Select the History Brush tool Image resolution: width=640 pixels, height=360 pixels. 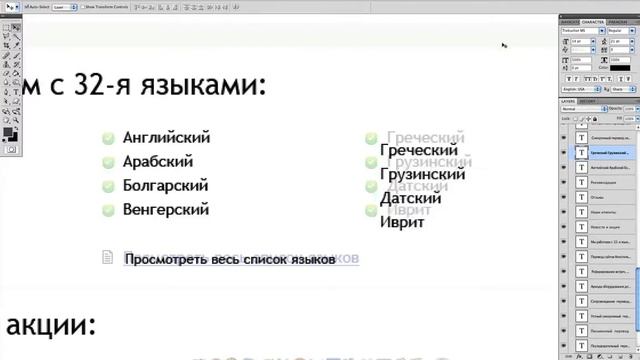click(x=16, y=64)
